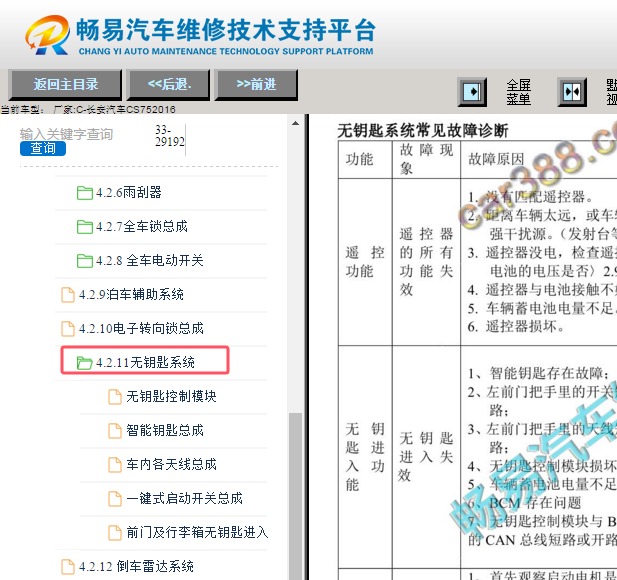Click the blue 查询 search button

coord(43,148)
